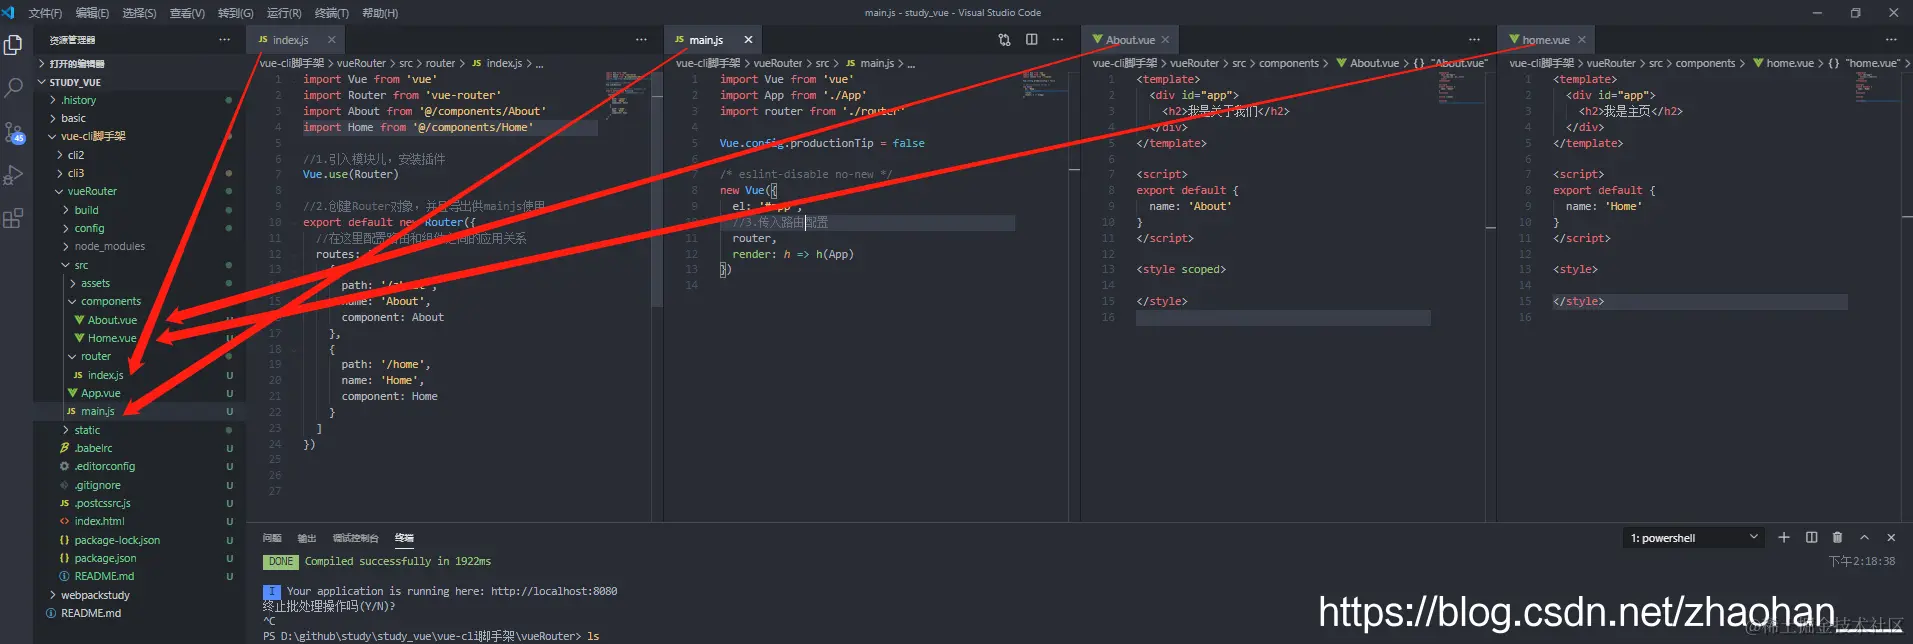The width and height of the screenshot is (1913, 644).
Task: Click components breadcrumb in About.vue editor
Action: (1289, 63)
